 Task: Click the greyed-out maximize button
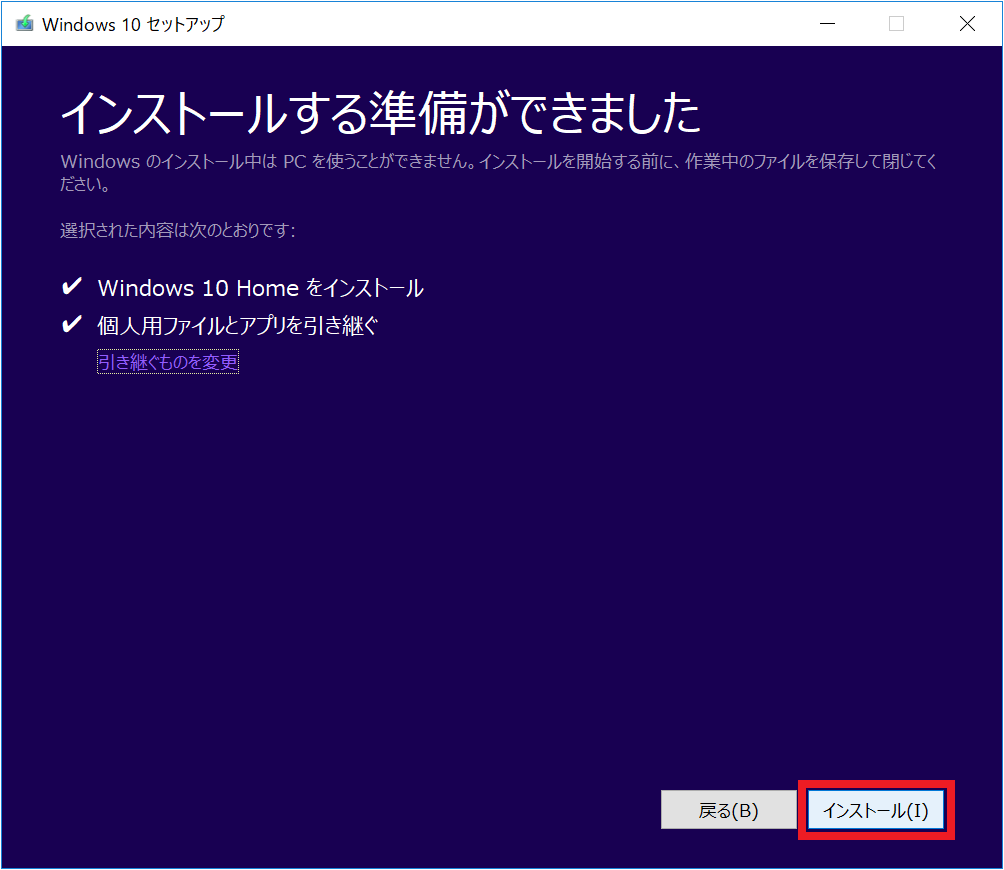[x=896, y=24]
